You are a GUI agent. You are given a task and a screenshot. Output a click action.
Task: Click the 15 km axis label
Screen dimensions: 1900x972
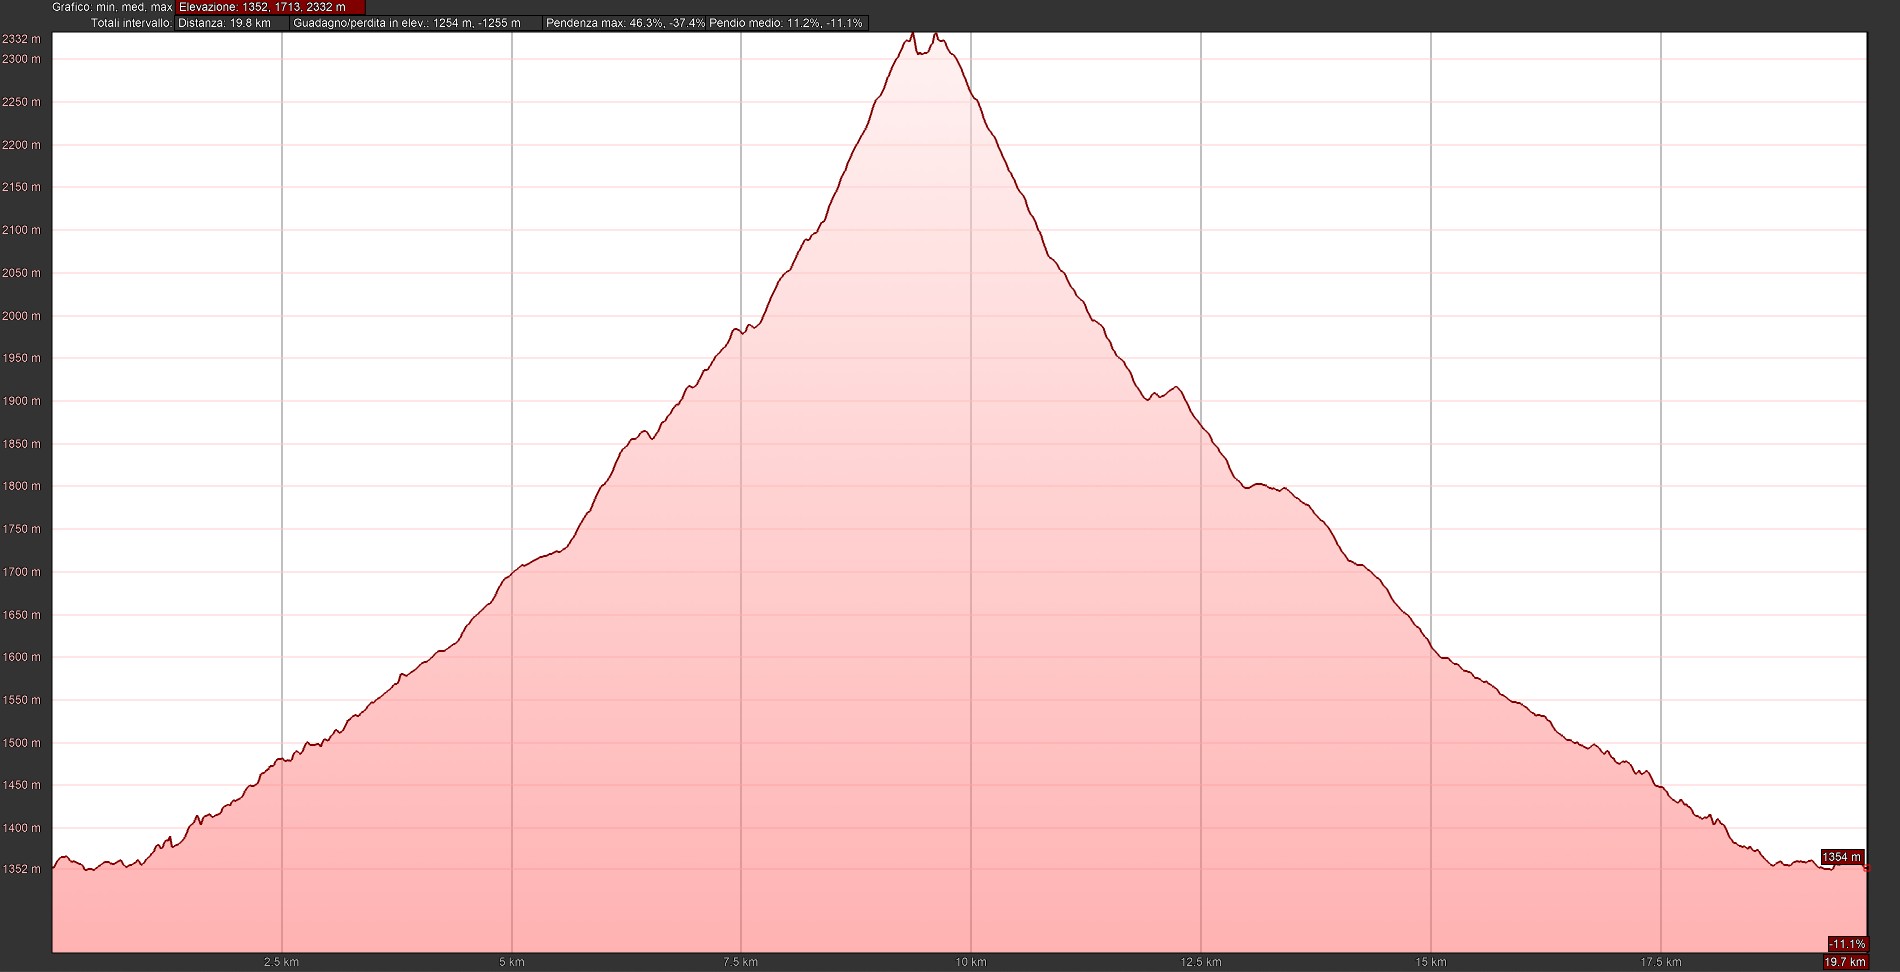(x=1430, y=962)
